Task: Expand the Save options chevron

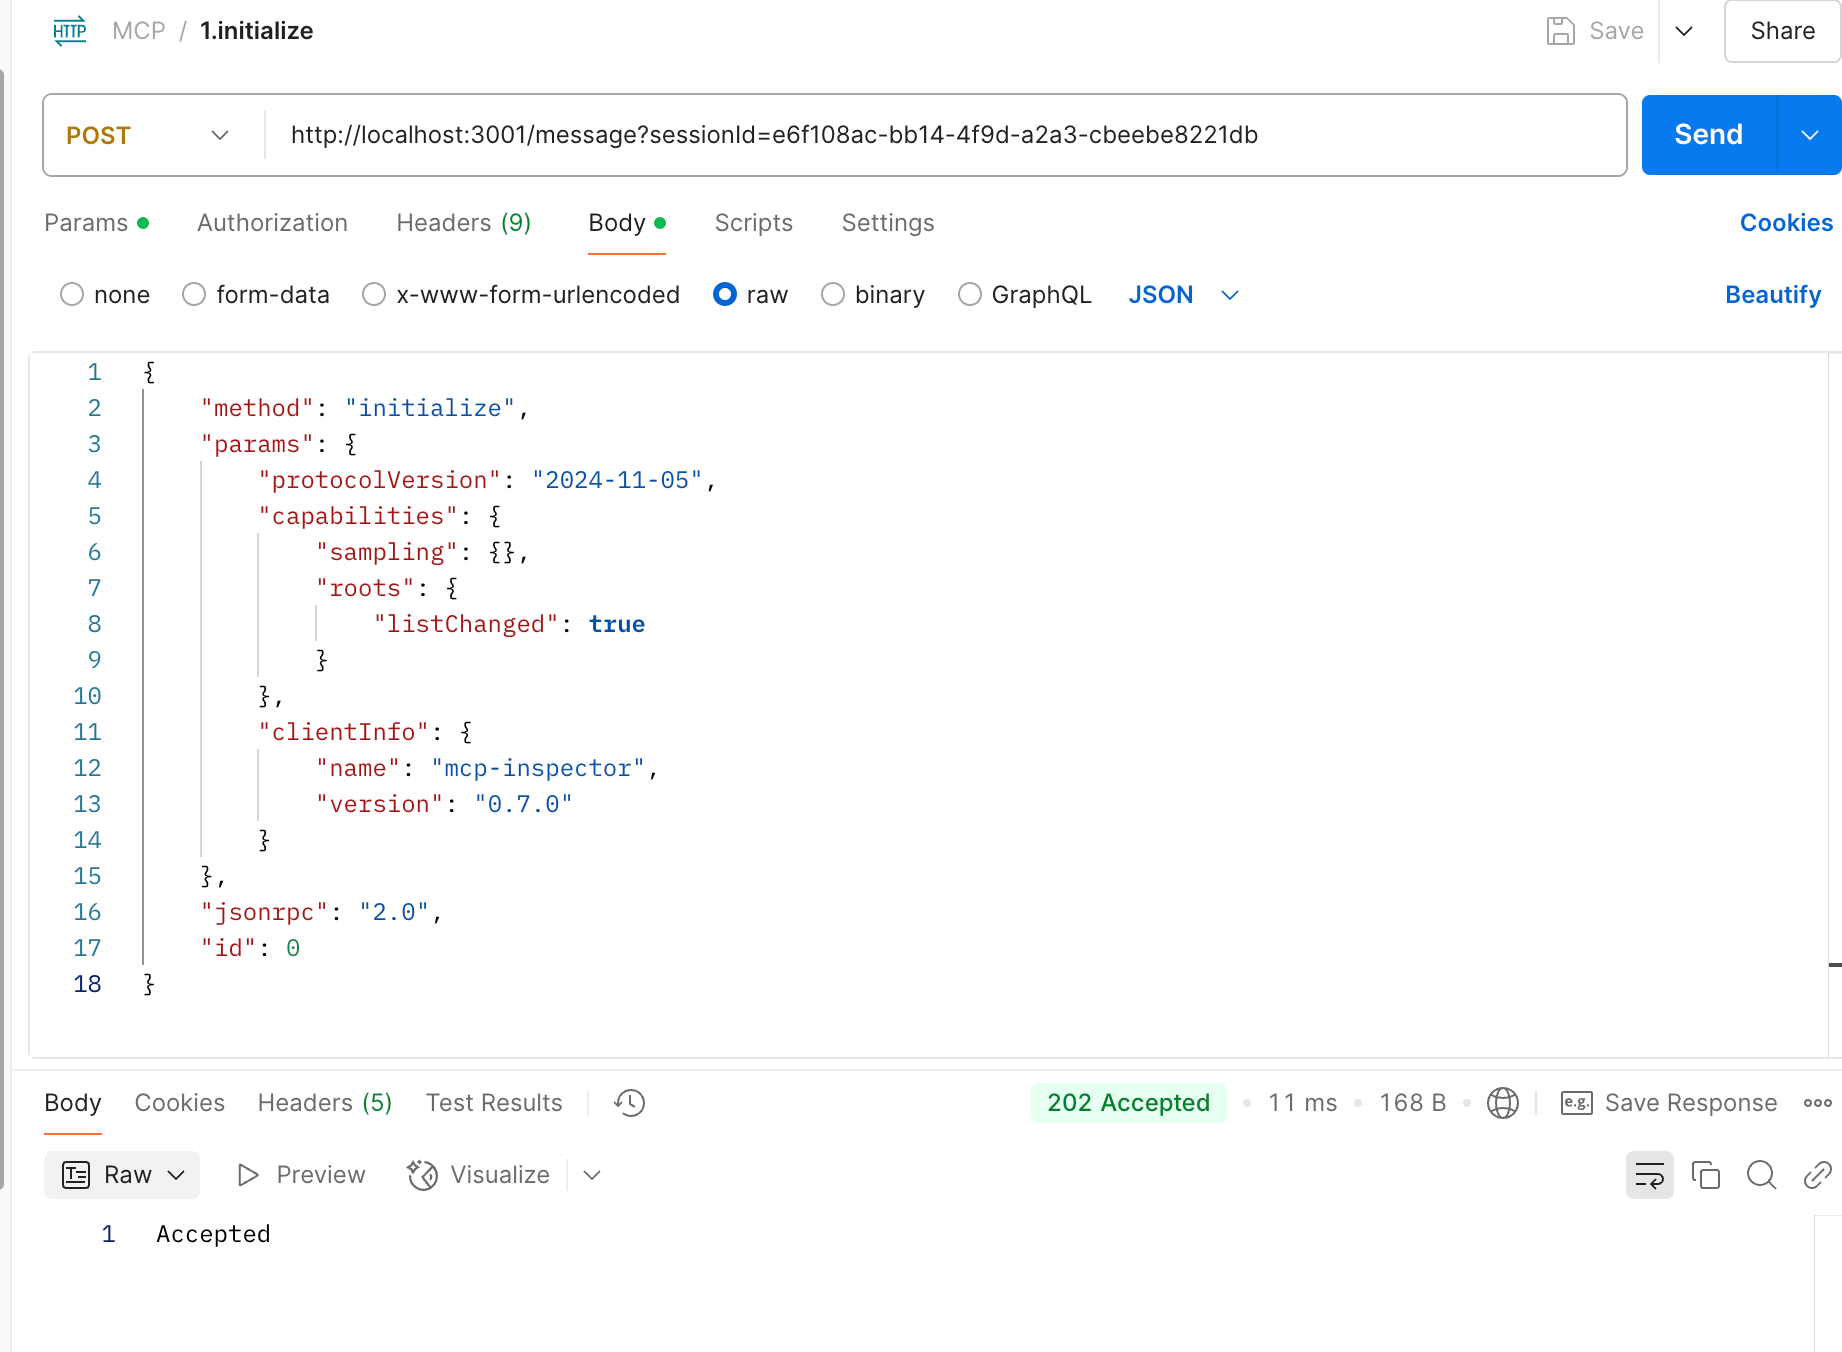Action: tap(1684, 31)
